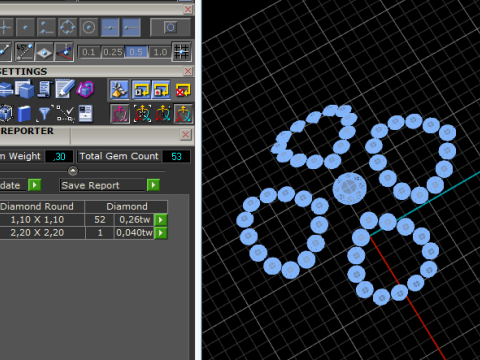The width and height of the screenshot is (480, 360).
Task: Click the Total Gem Count value 53
Action: [x=176, y=156]
